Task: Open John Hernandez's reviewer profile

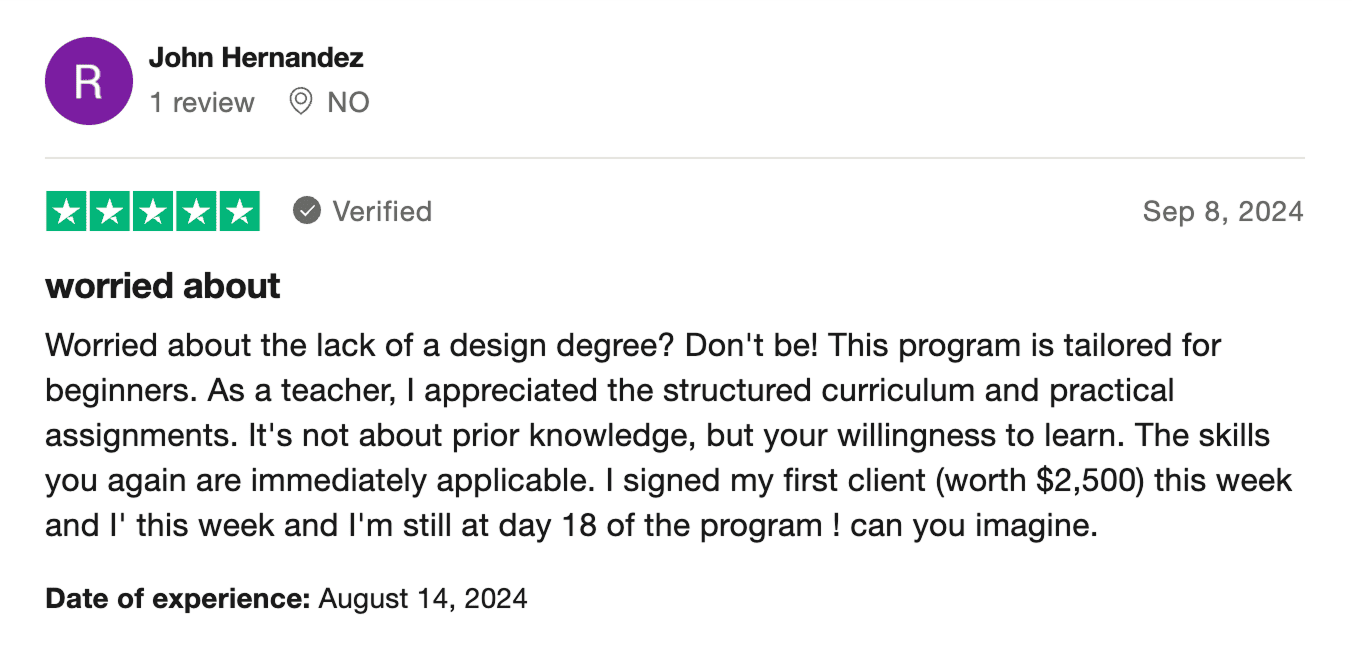Action: pos(256,58)
